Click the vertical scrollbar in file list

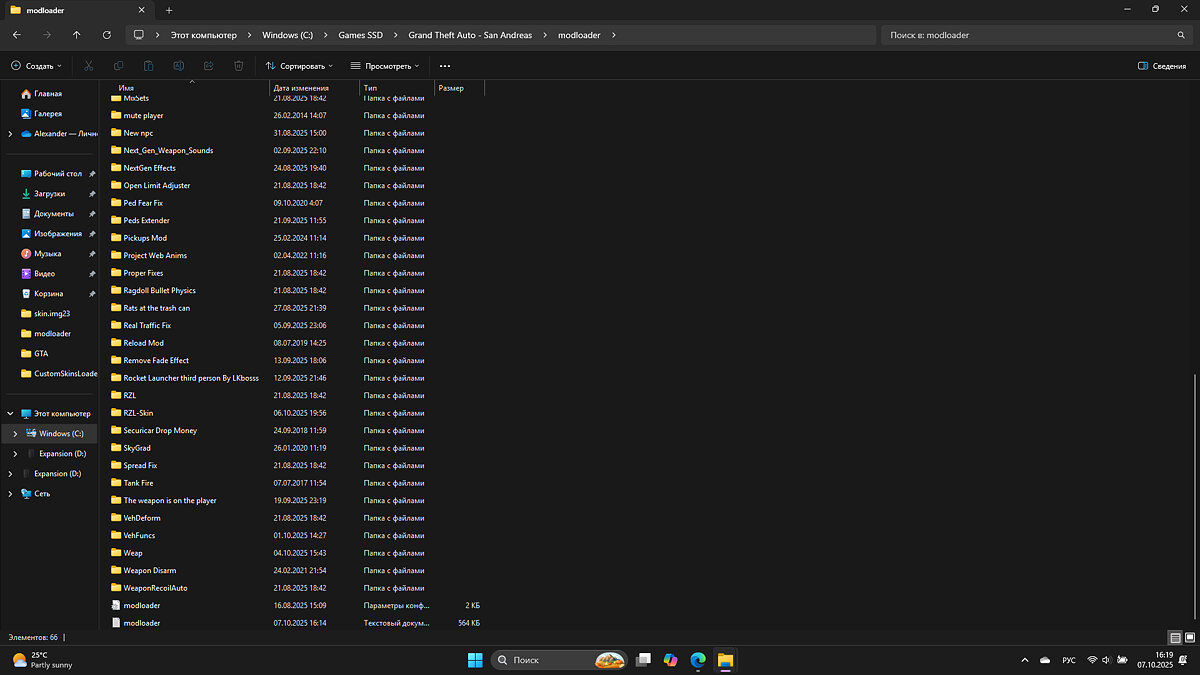(x=1193, y=500)
